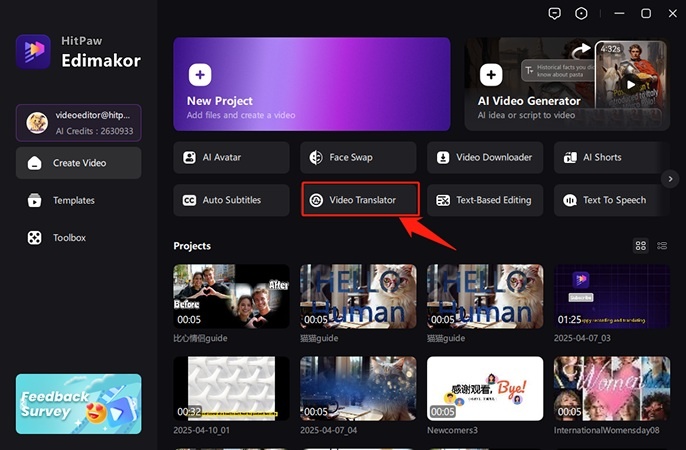
Task: Open the feedback message icon in title bar
Action: (554, 14)
